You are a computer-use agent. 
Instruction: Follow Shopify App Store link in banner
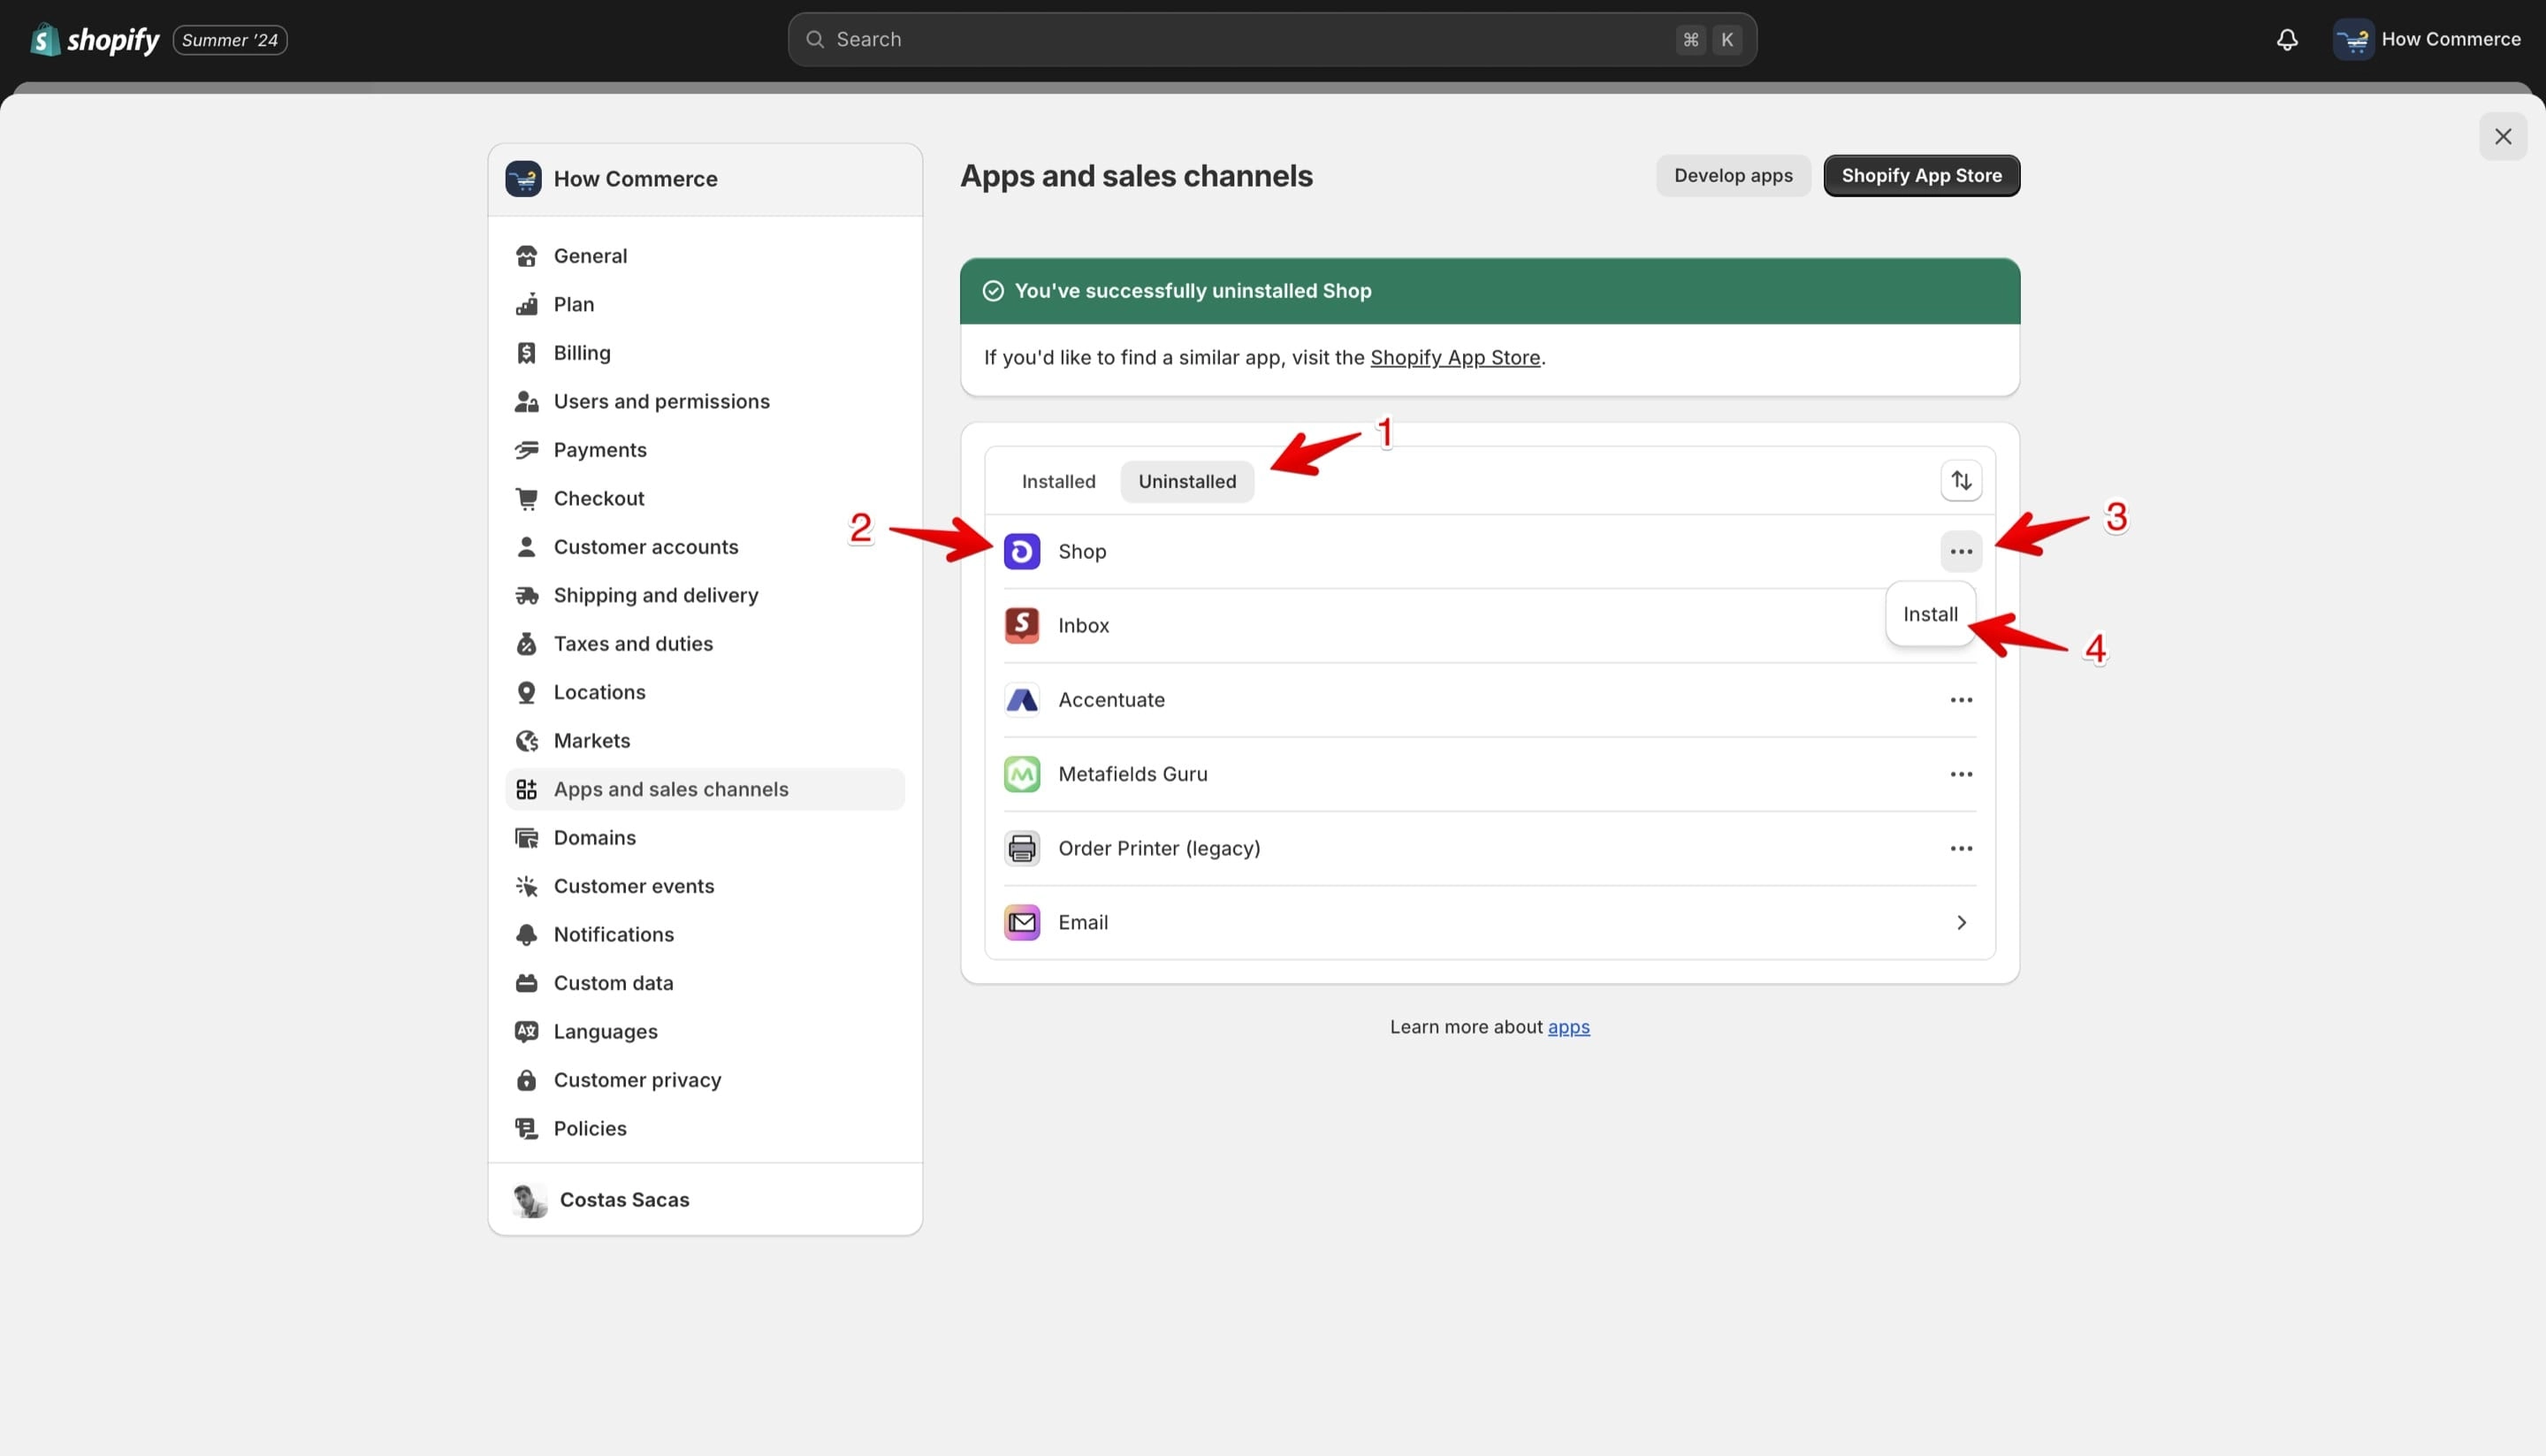[1454, 358]
